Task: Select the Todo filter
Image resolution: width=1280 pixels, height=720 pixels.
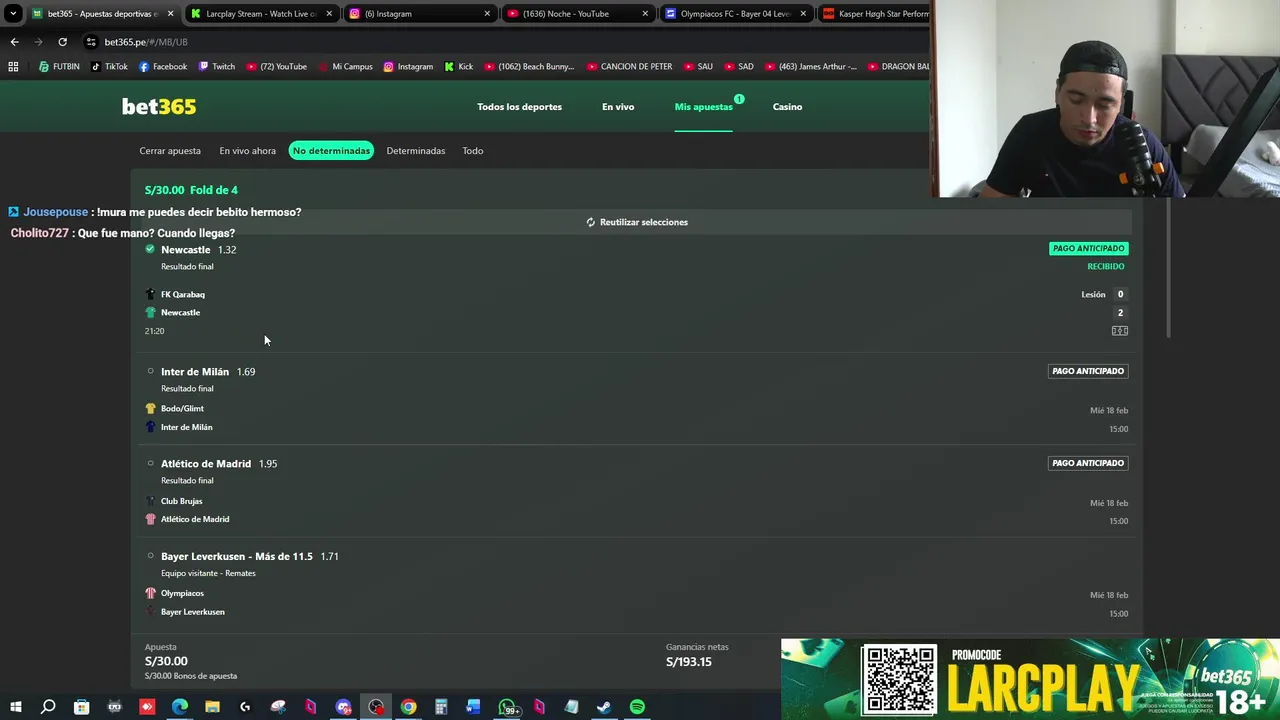Action: tap(473, 151)
